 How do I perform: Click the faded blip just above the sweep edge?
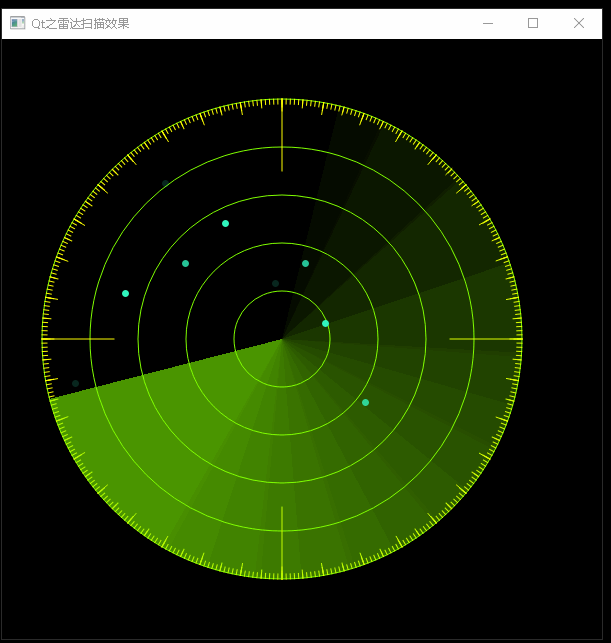coord(75,383)
